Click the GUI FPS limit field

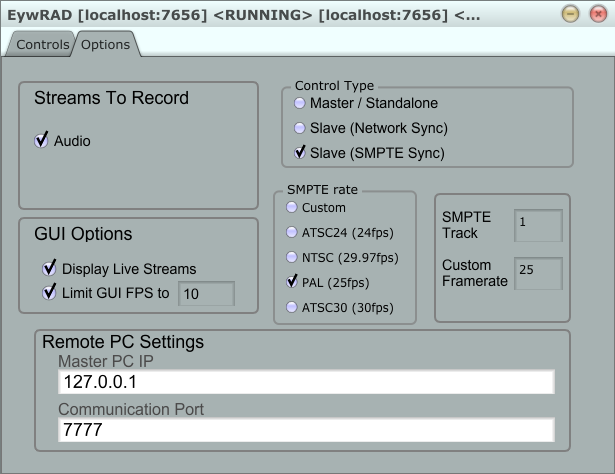206,293
